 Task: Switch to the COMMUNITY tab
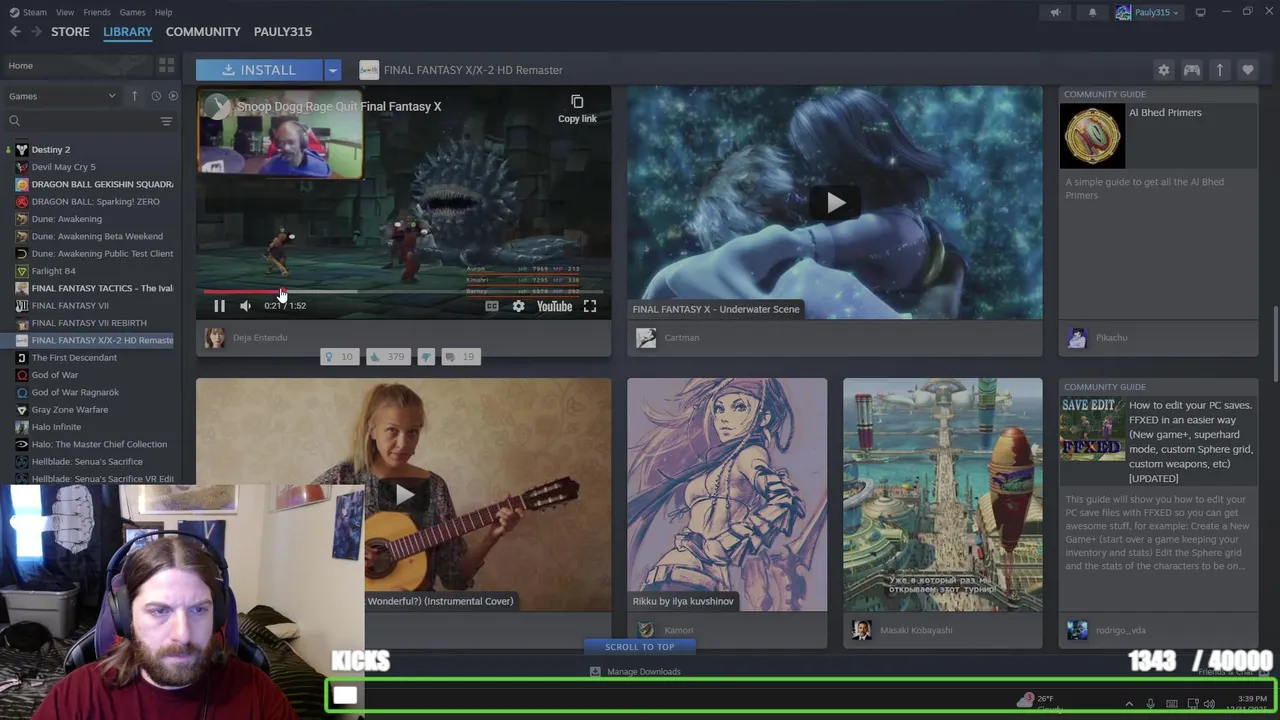203,31
